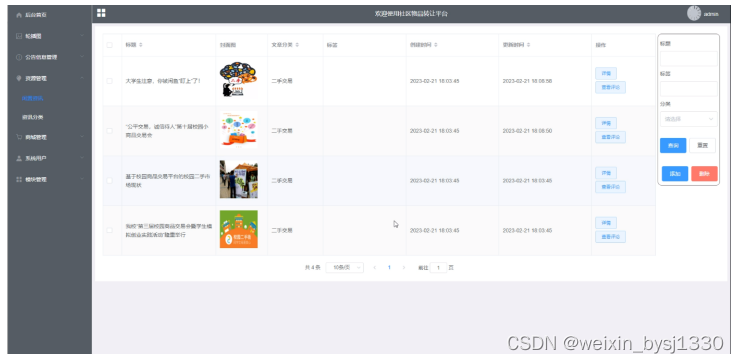Image resolution: width=739 pixels, height=363 pixels.
Task: Open the black cartoon cover thumbnail
Action: pyautogui.click(x=238, y=80)
